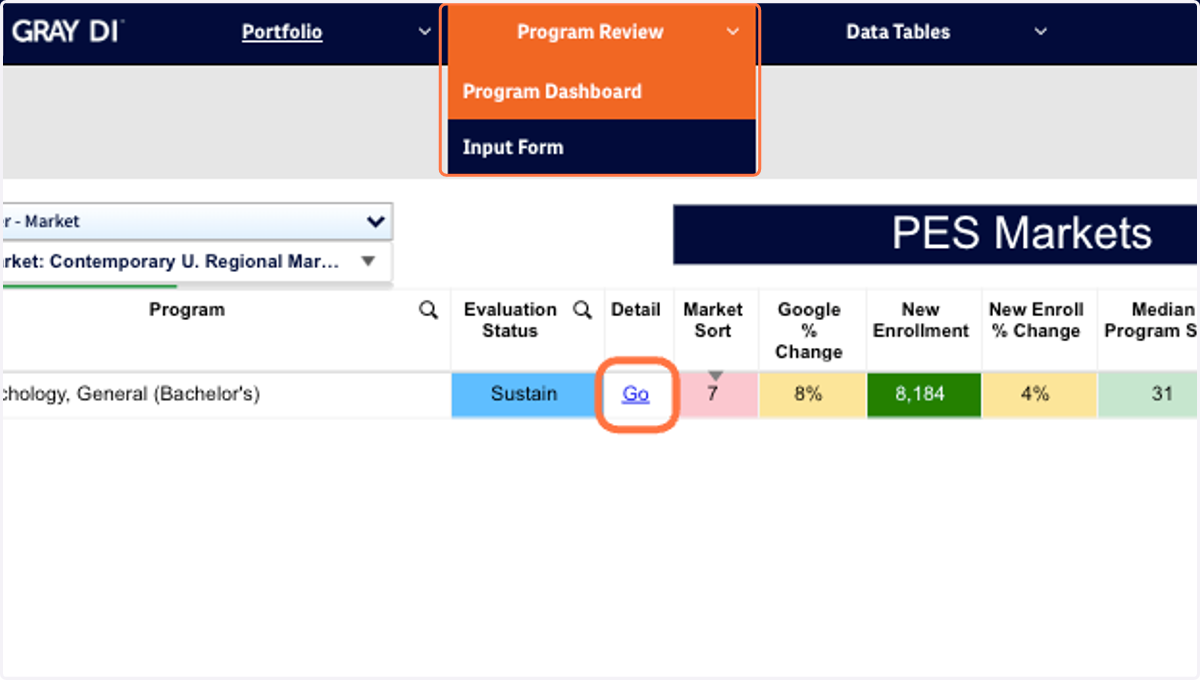Expand the Portfolio dropdown chevron

423,32
